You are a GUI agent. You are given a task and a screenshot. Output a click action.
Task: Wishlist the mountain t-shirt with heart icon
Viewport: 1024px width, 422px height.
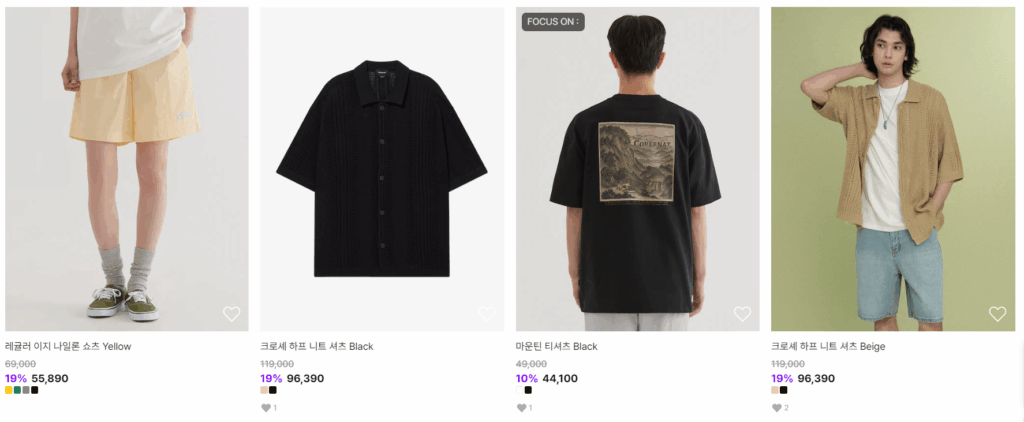coord(742,314)
